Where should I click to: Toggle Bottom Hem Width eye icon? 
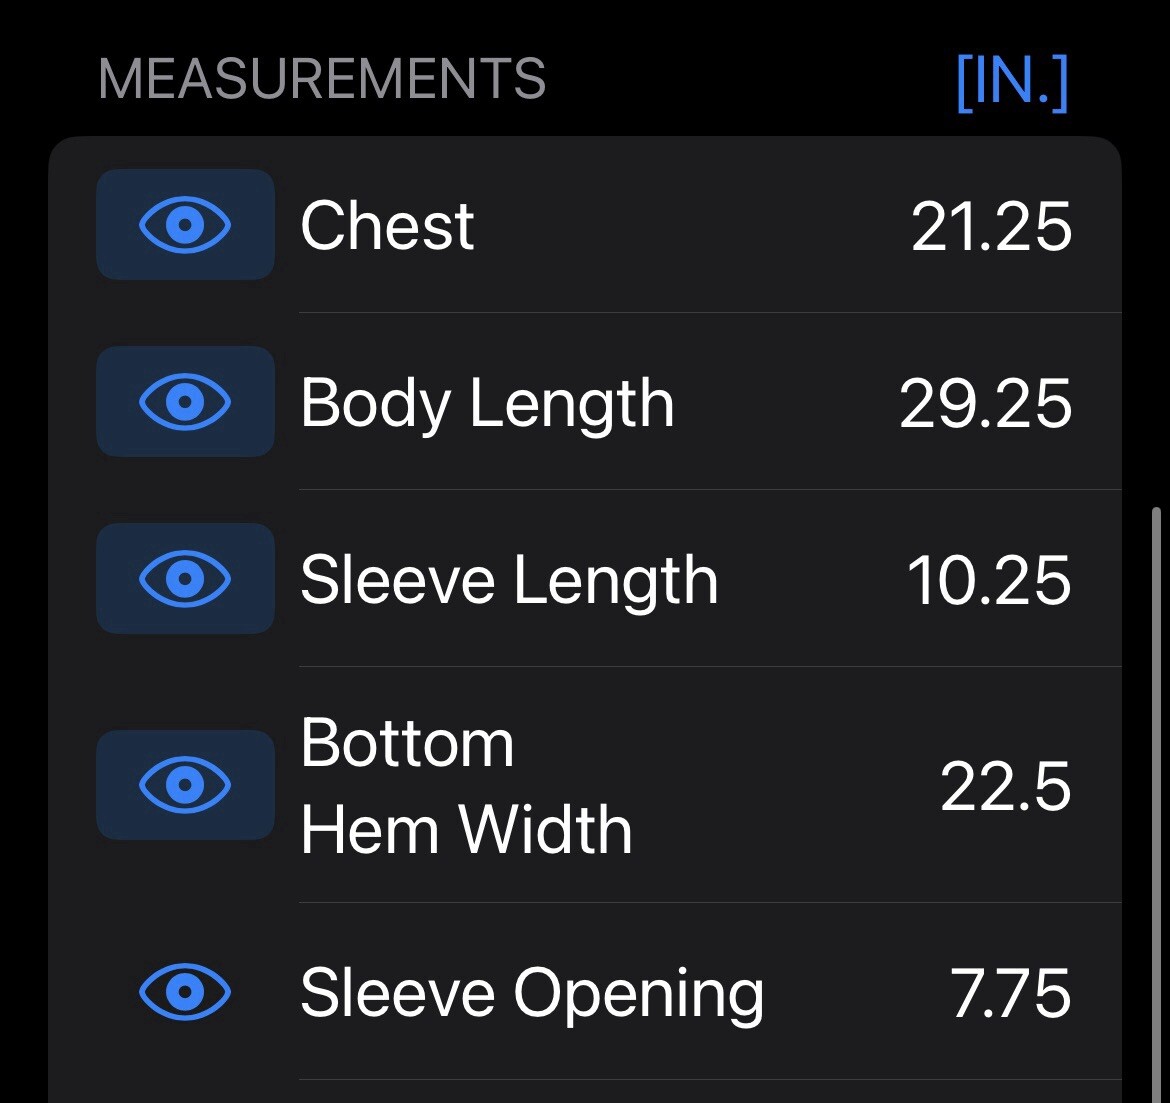(185, 785)
